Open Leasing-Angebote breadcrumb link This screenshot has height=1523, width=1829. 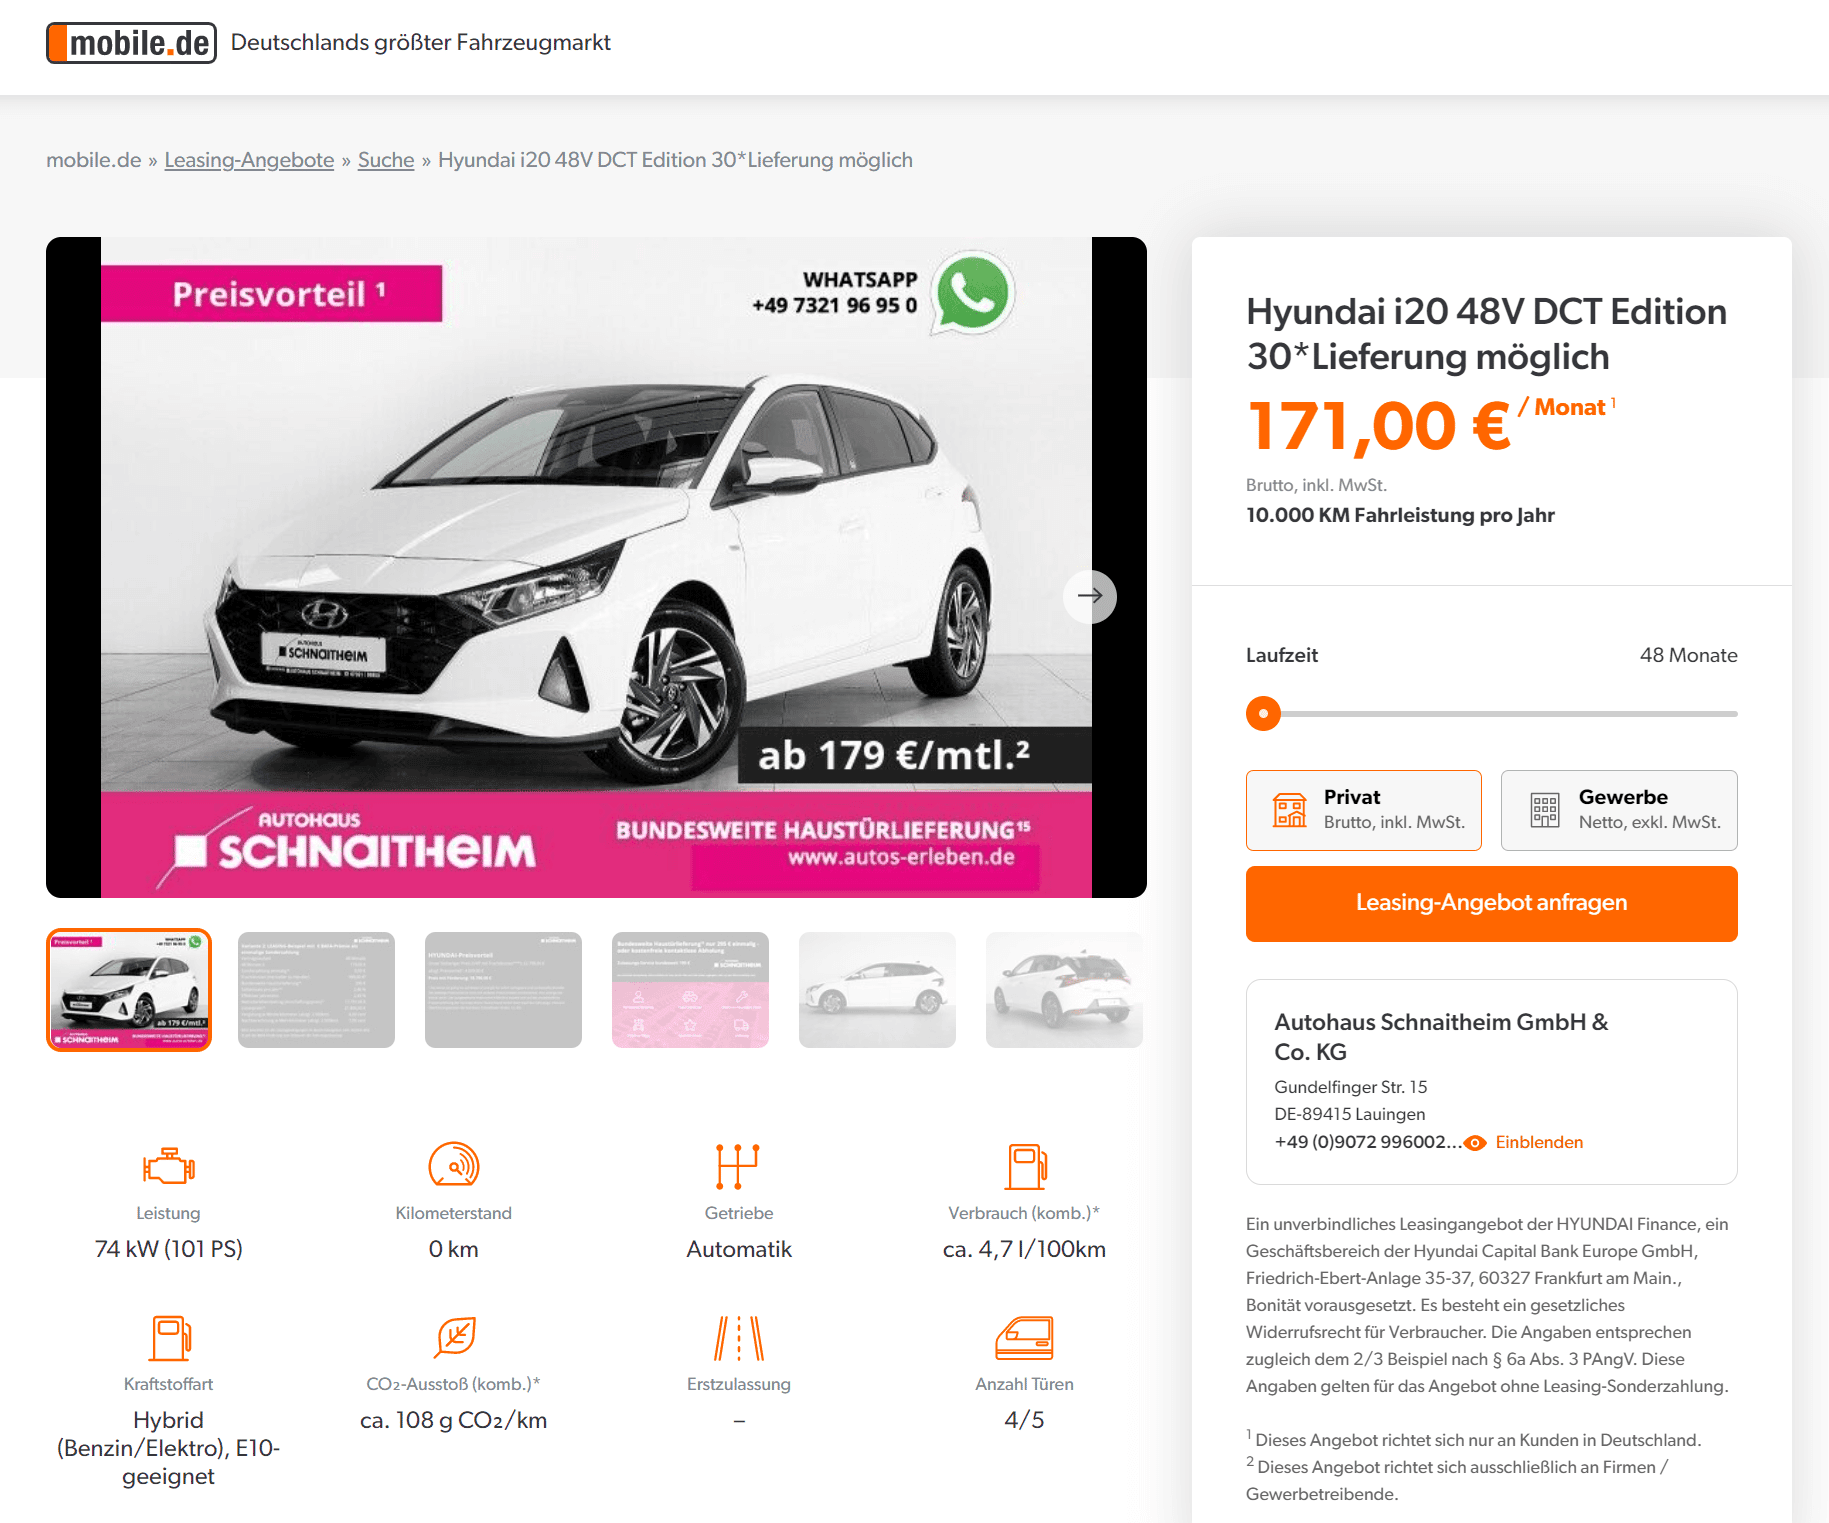point(249,160)
